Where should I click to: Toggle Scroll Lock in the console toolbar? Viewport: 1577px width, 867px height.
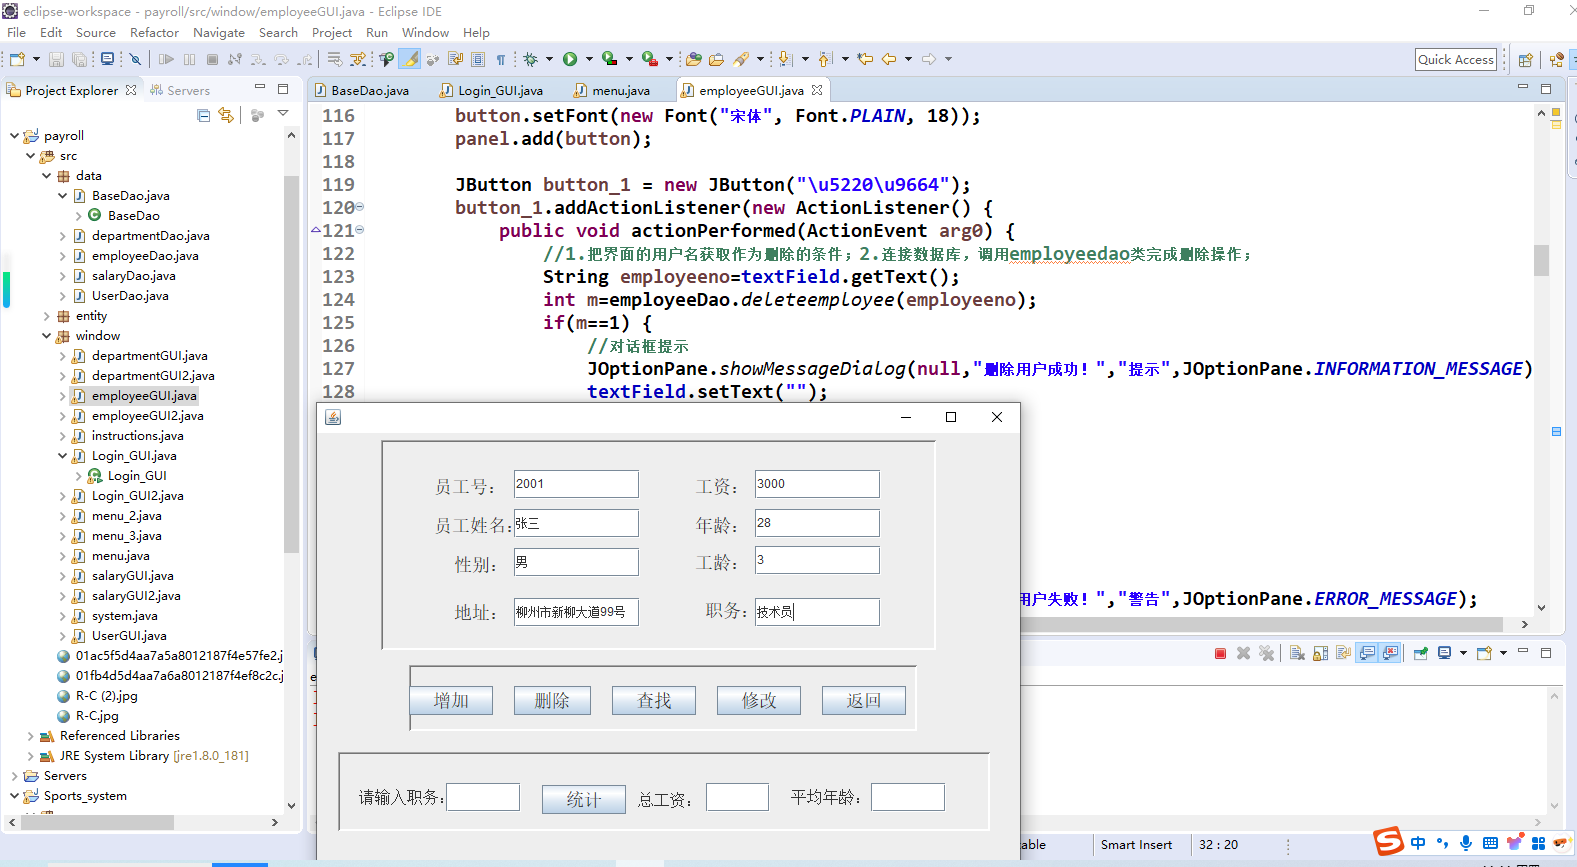pos(1320,653)
